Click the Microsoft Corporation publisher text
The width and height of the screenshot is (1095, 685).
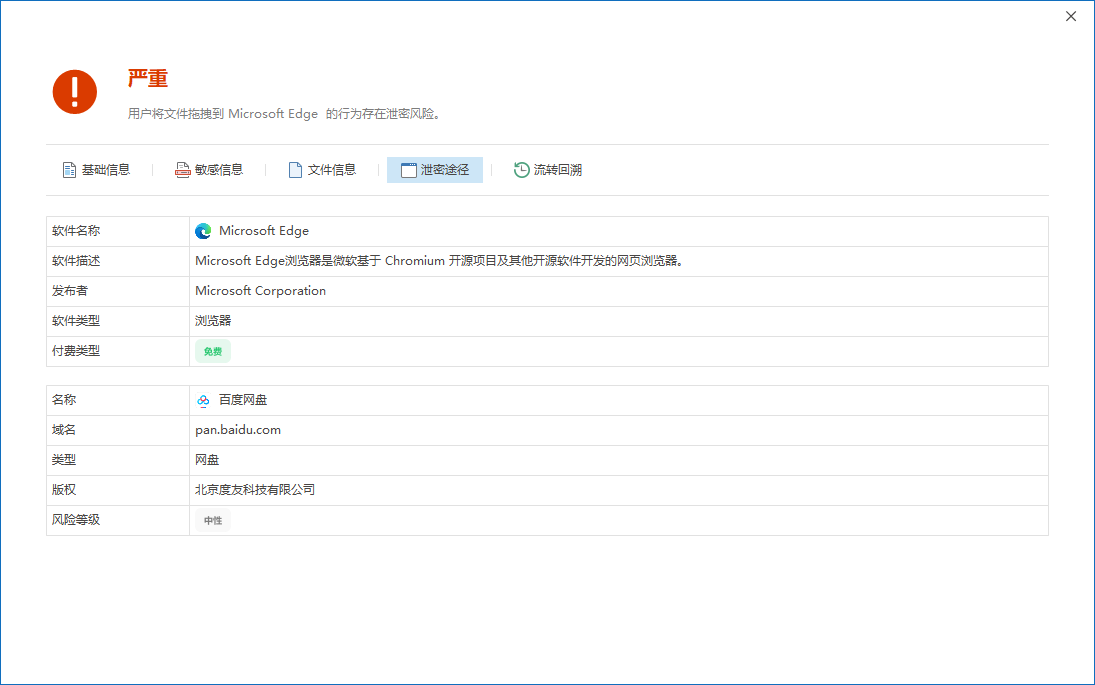[261, 291]
